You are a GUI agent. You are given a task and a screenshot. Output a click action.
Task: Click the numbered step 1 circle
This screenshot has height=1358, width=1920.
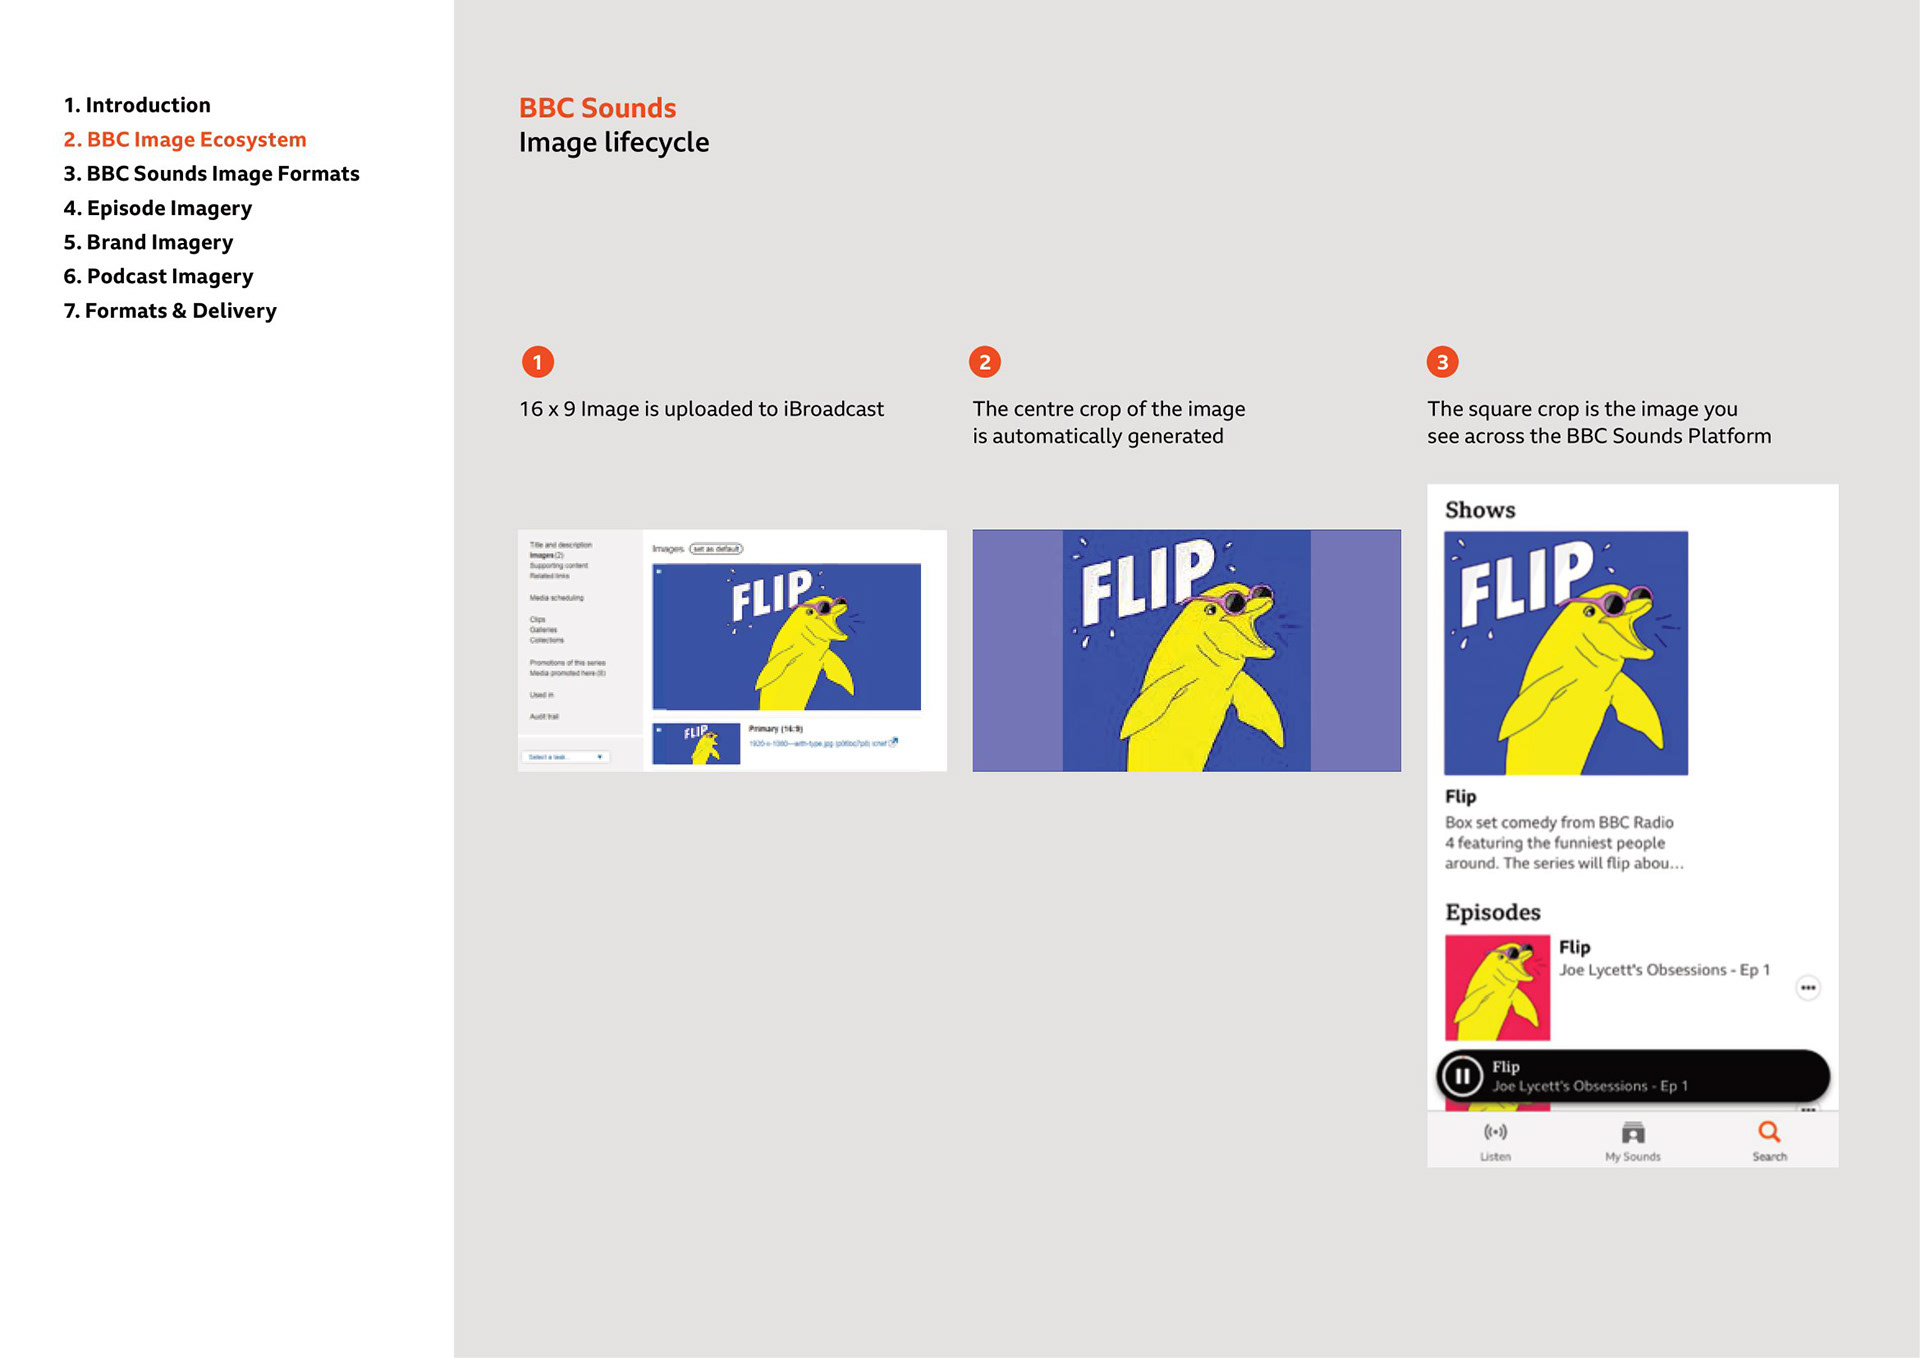(538, 362)
